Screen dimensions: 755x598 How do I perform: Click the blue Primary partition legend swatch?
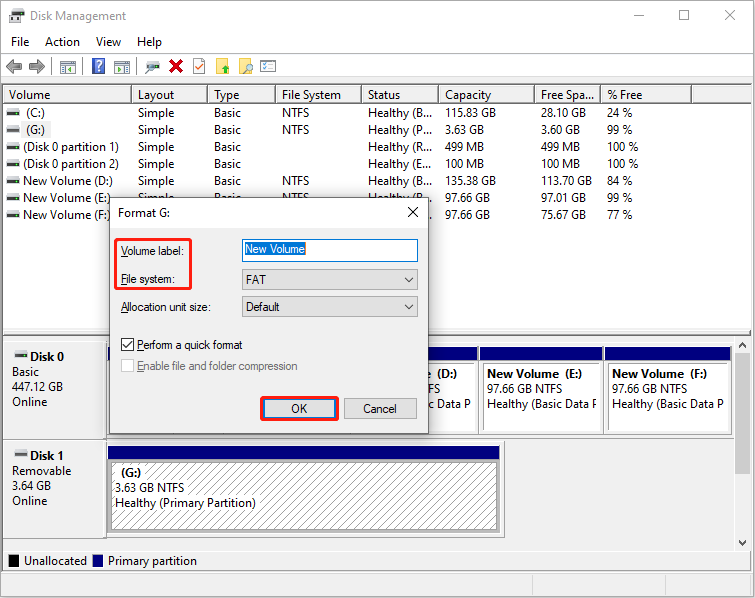coord(98,561)
